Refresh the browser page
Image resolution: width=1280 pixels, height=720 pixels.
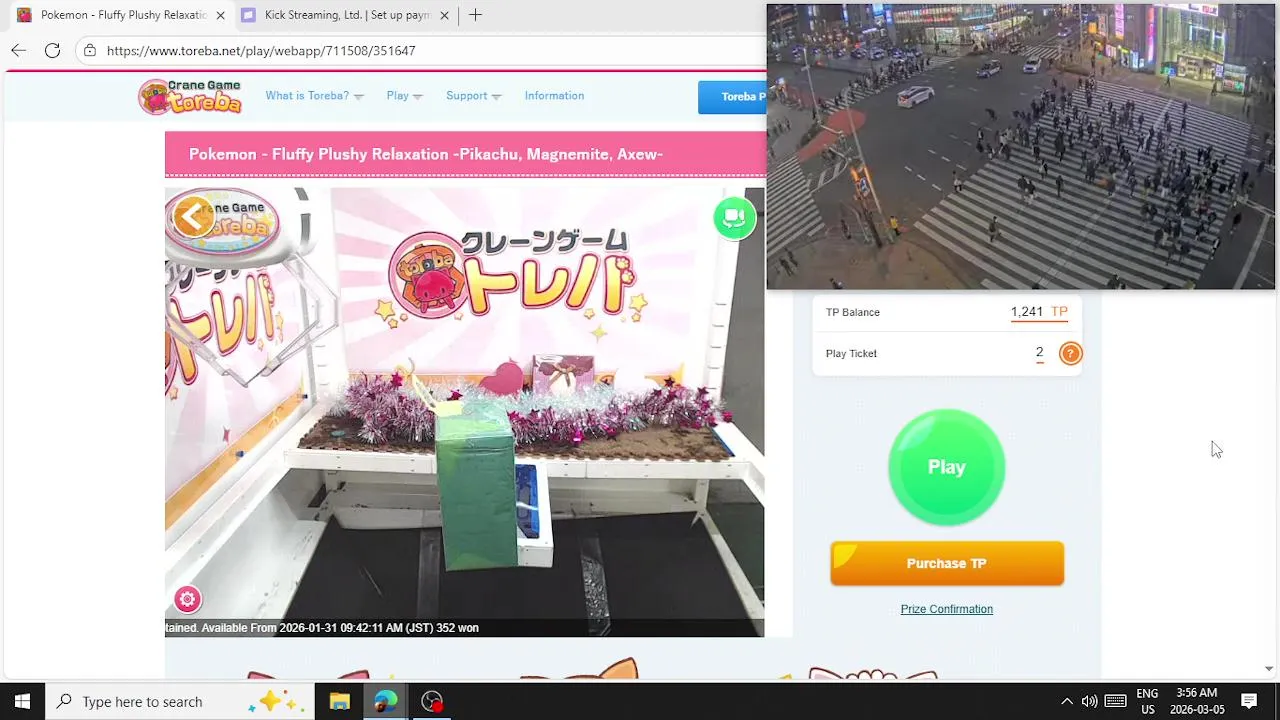click(x=52, y=50)
